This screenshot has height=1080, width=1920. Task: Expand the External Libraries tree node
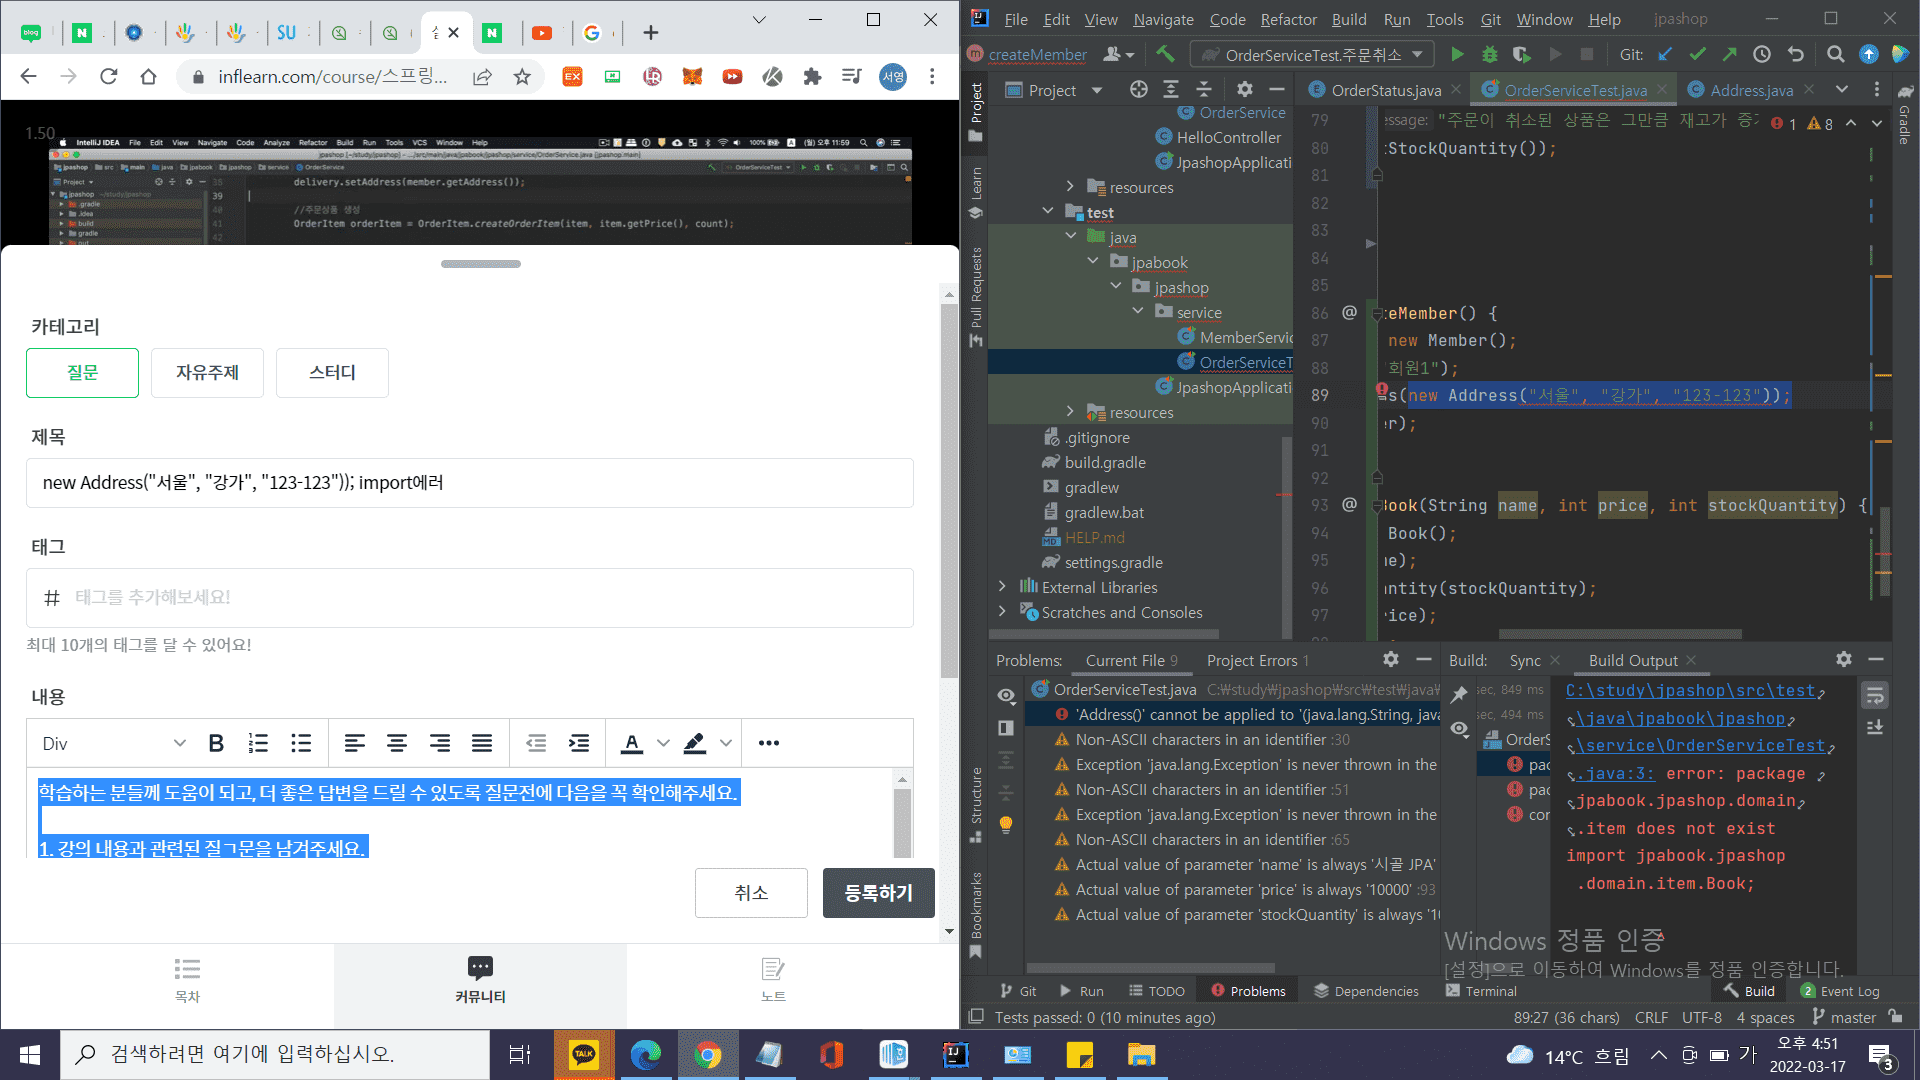[1002, 587]
